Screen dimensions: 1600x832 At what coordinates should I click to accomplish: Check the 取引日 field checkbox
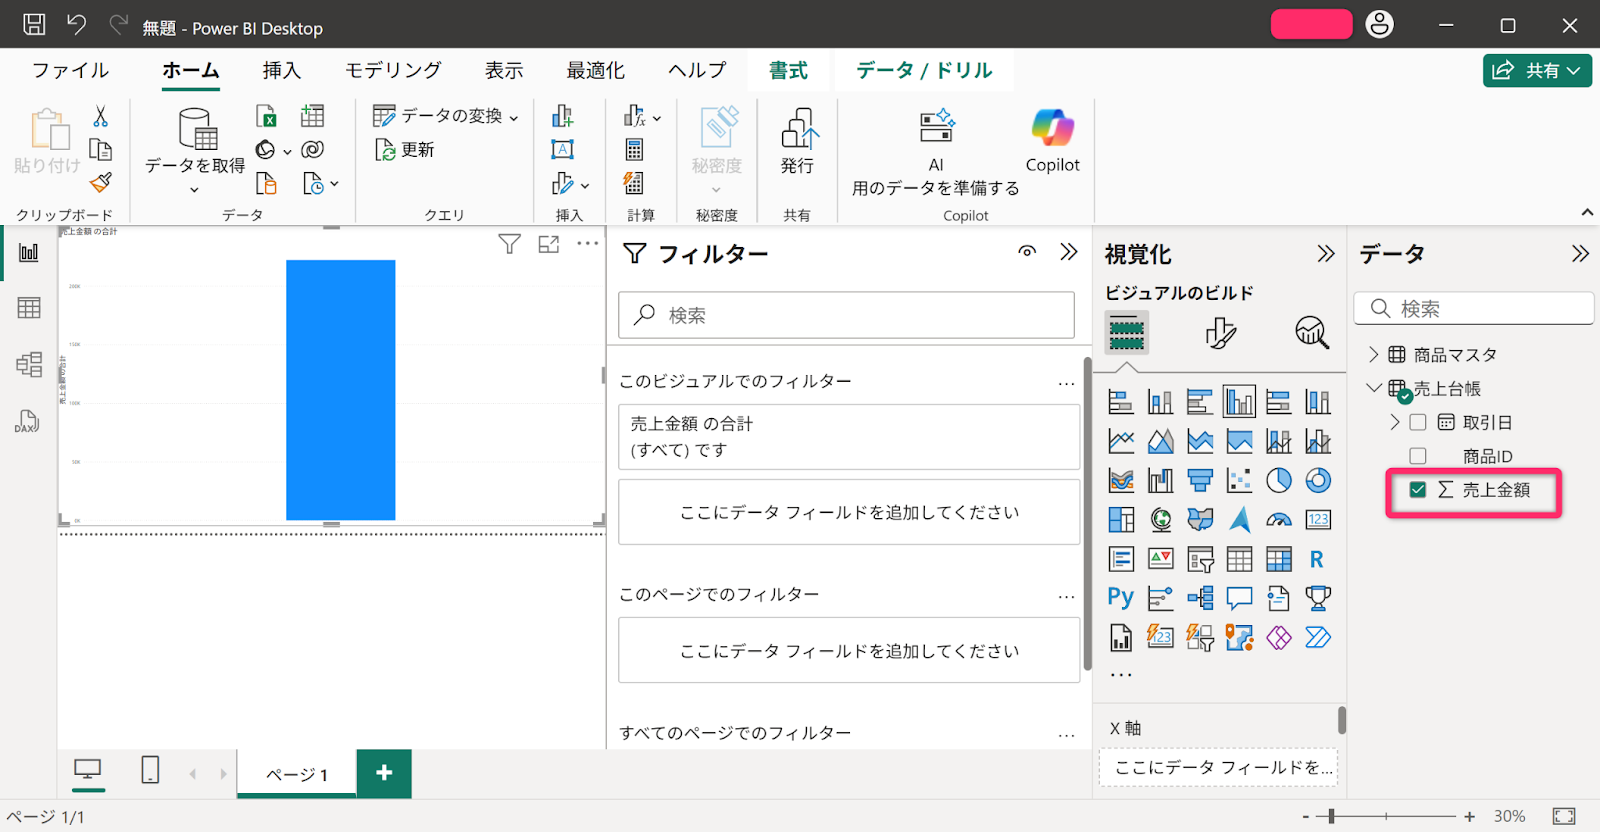coord(1417,422)
